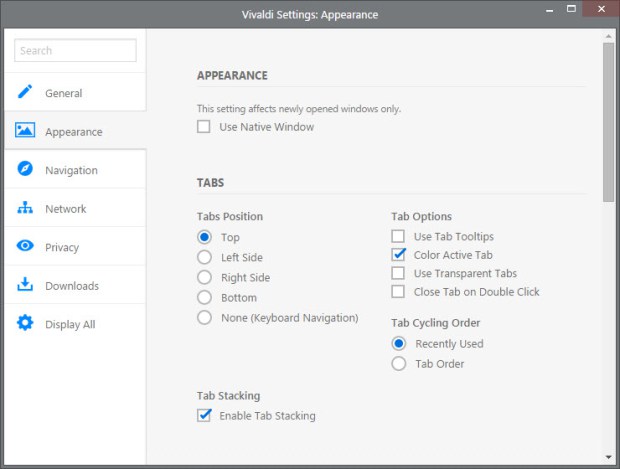Click the Appearance picture icon

25,130
